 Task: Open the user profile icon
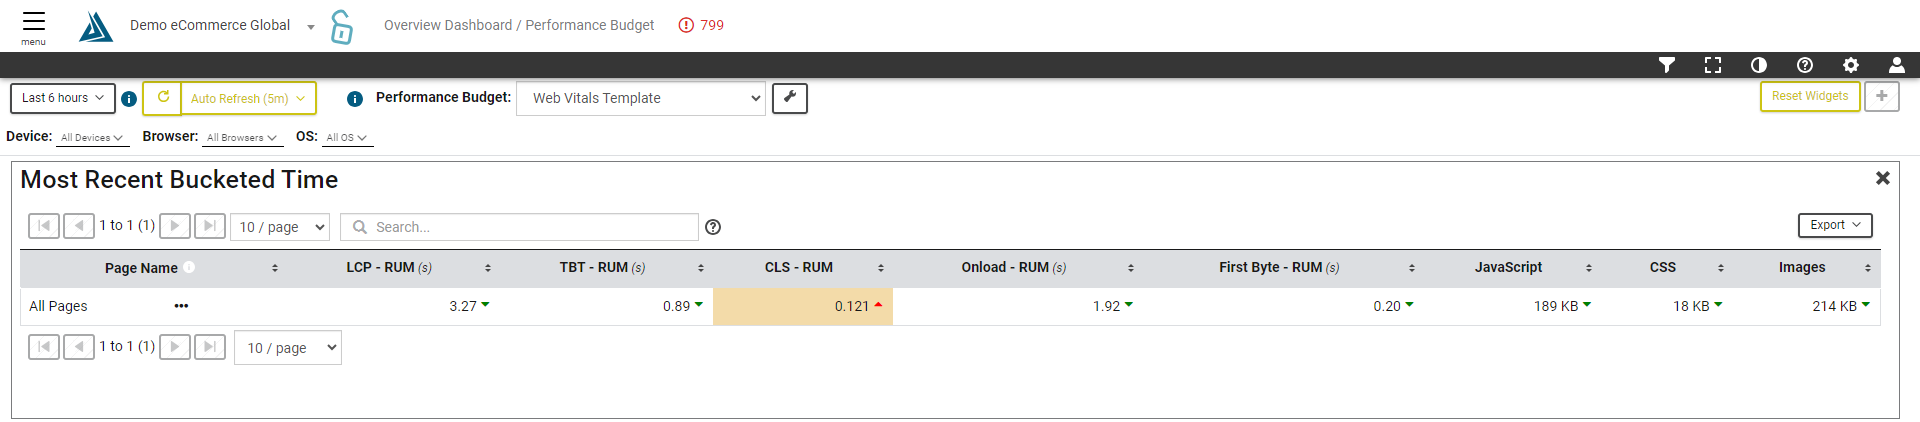(x=1896, y=65)
